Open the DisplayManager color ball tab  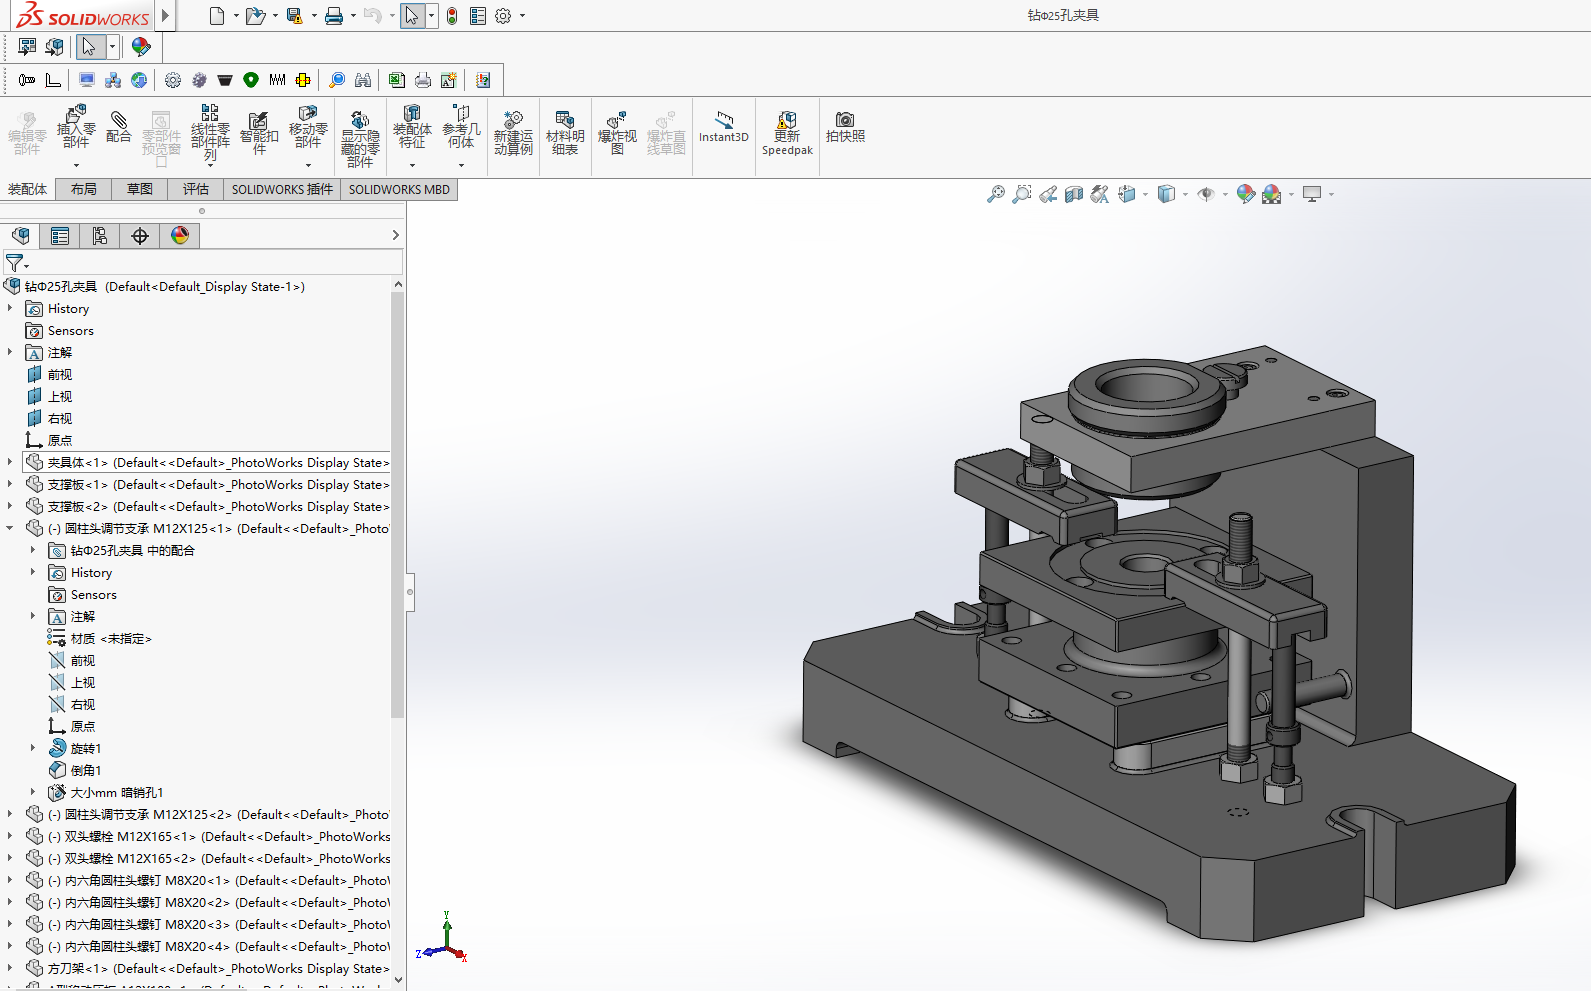pyautogui.click(x=180, y=236)
